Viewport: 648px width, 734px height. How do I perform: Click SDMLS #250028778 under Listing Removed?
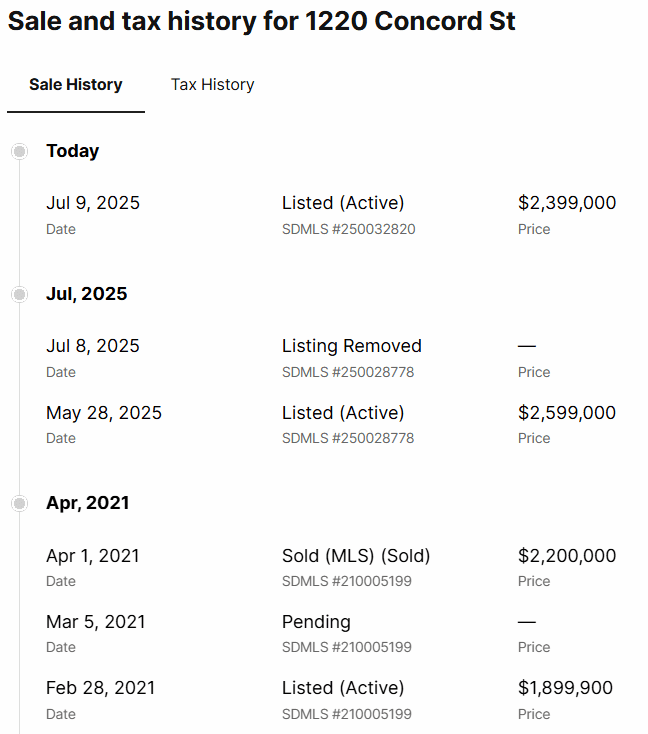(x=348, y=372)
